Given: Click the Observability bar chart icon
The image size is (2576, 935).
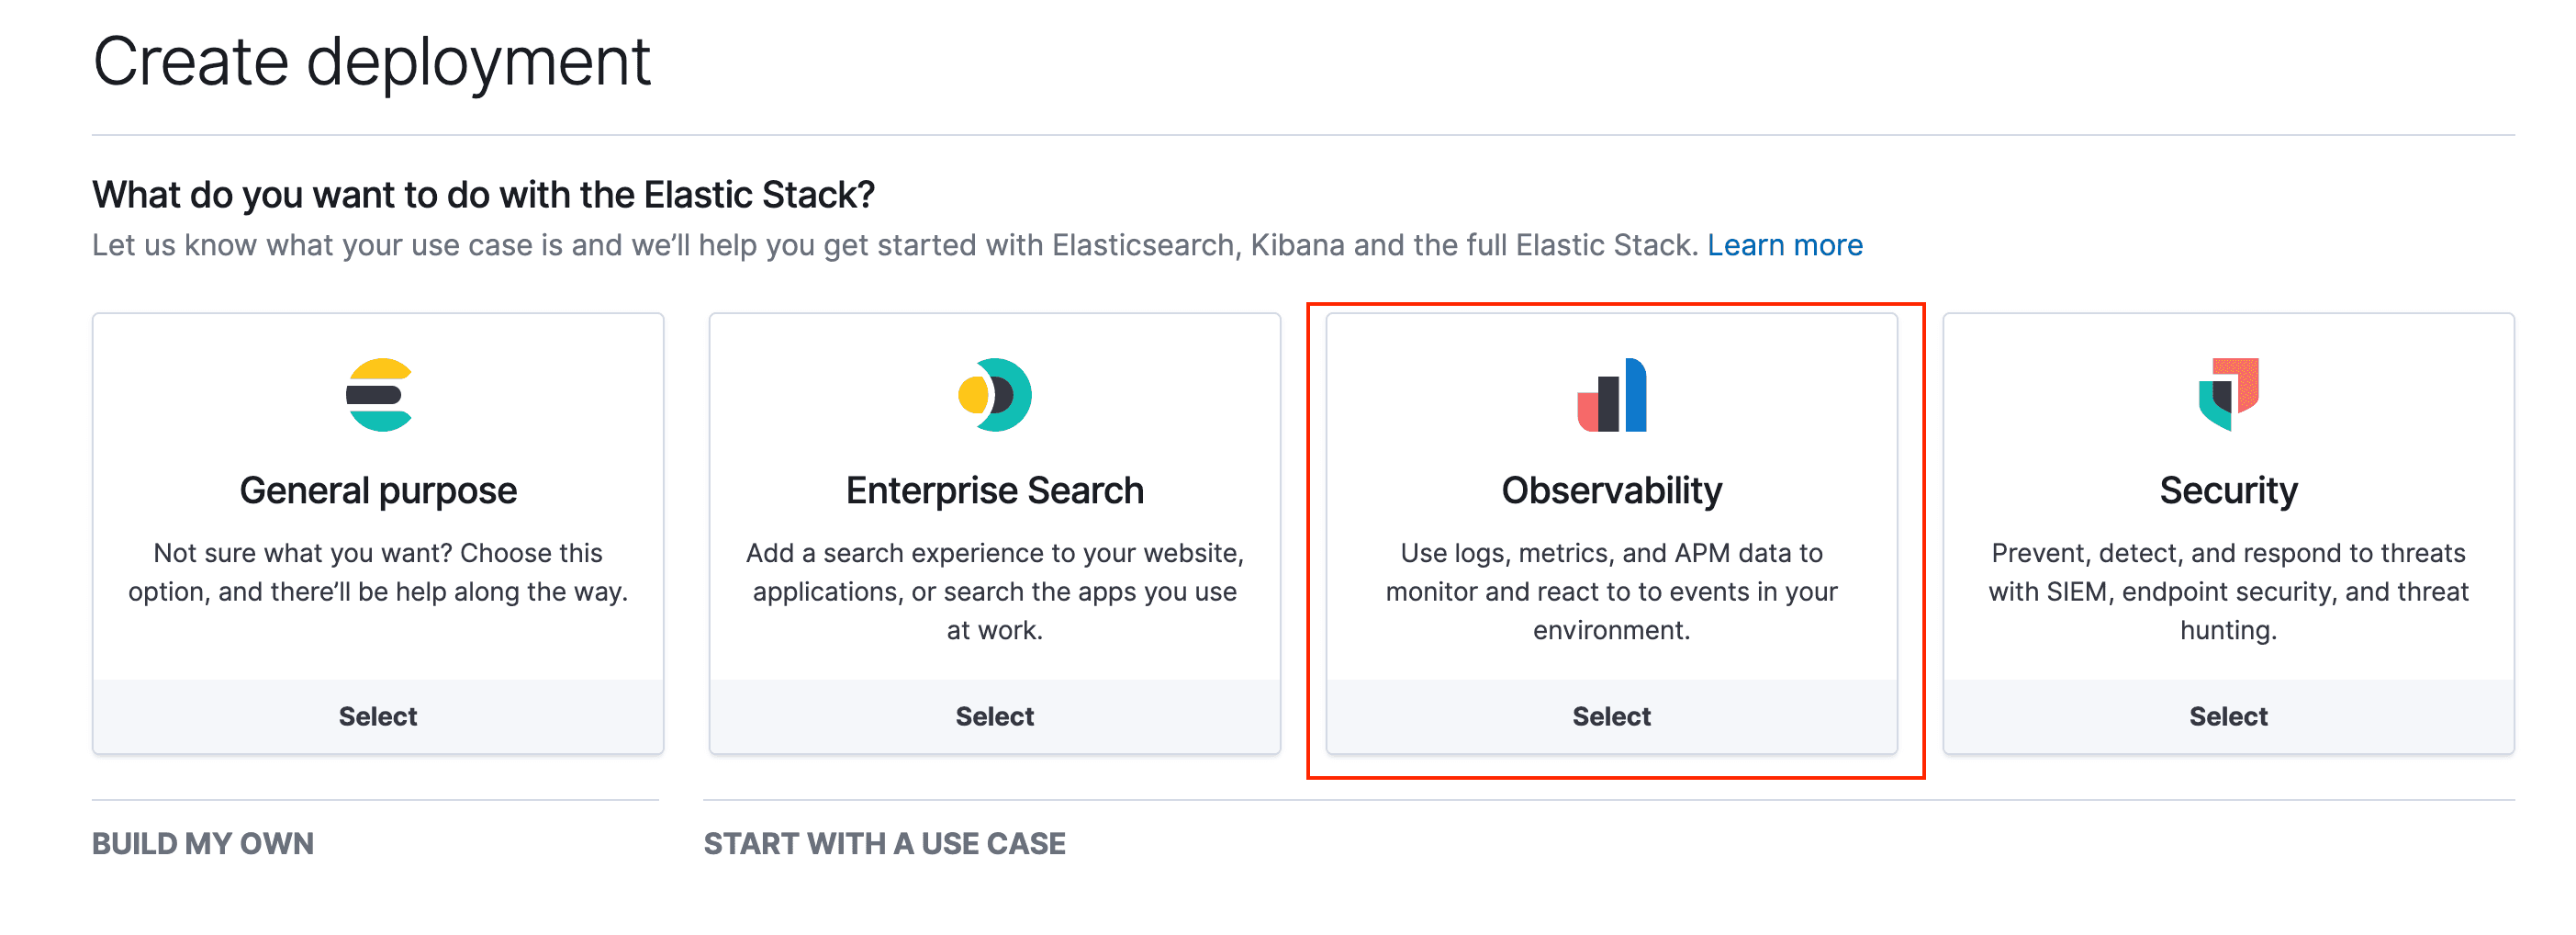Looking at the screenshot, I should coord(1611,395).
